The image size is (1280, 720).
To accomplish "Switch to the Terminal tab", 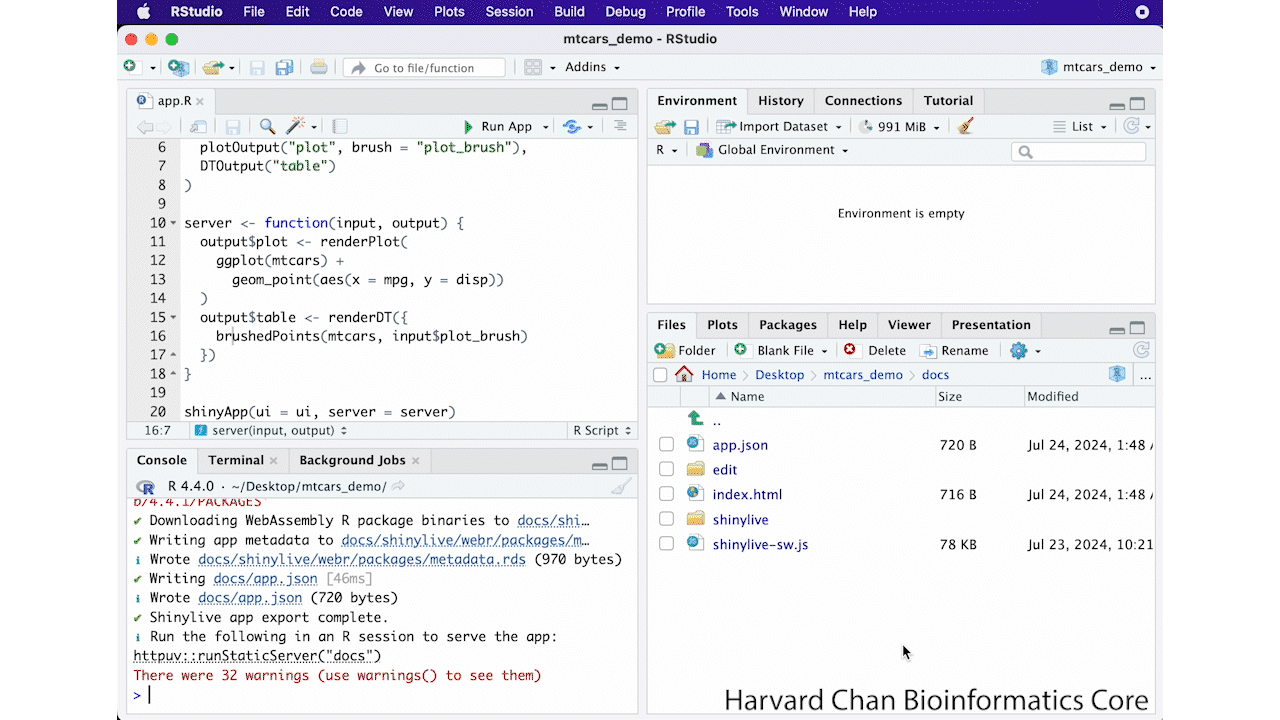I will click(x=236, y=460).
